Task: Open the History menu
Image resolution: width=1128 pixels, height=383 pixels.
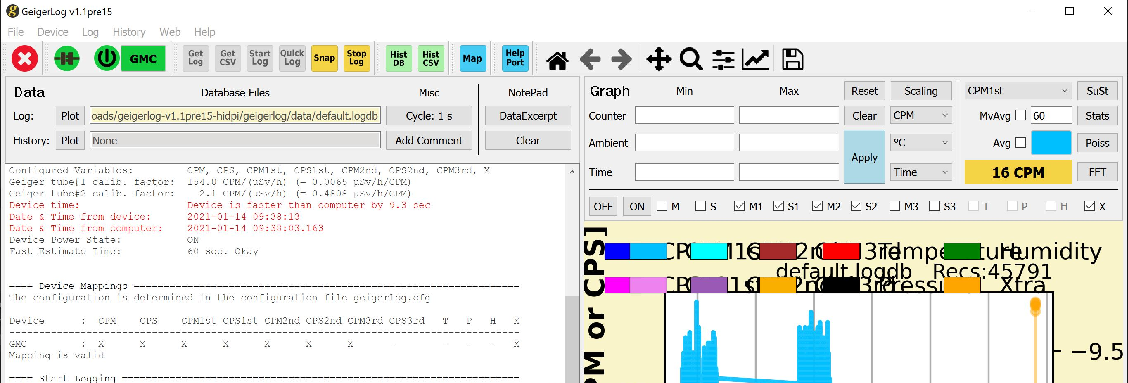Action: pyautogui.click(x=129, y=32)
